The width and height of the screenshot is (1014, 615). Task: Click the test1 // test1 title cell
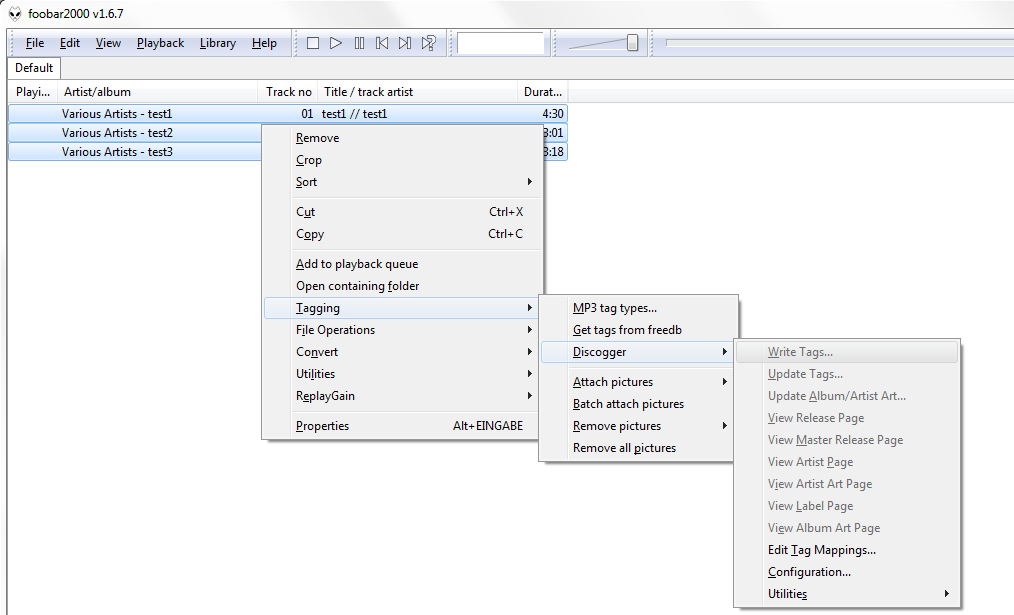point(354,114)
